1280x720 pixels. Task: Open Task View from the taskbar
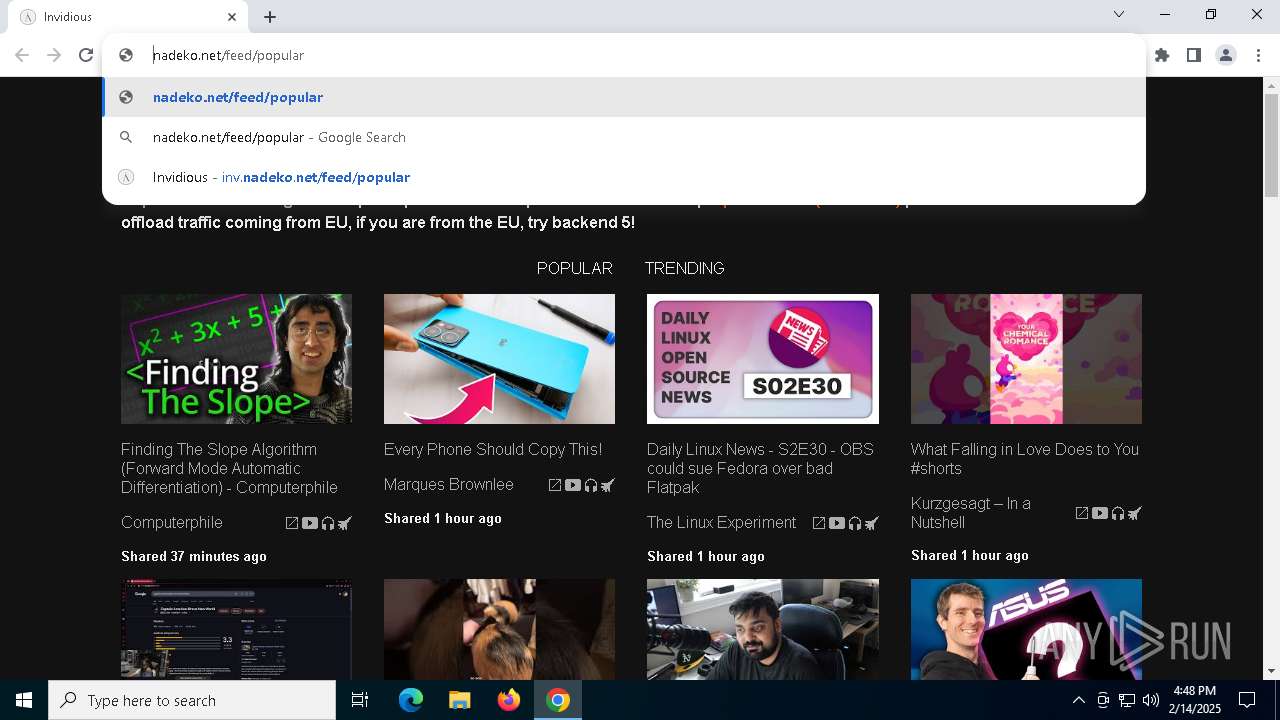(360, 700)
